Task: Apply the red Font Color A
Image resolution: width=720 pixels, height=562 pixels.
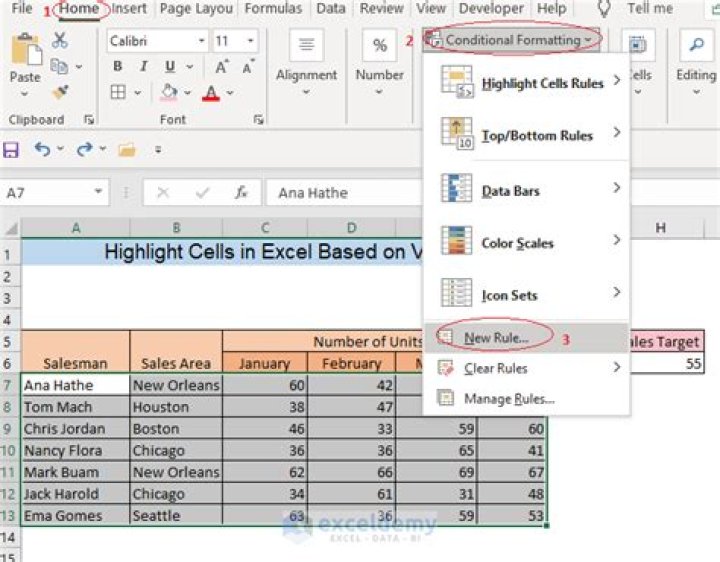Action: coord(211,93)
